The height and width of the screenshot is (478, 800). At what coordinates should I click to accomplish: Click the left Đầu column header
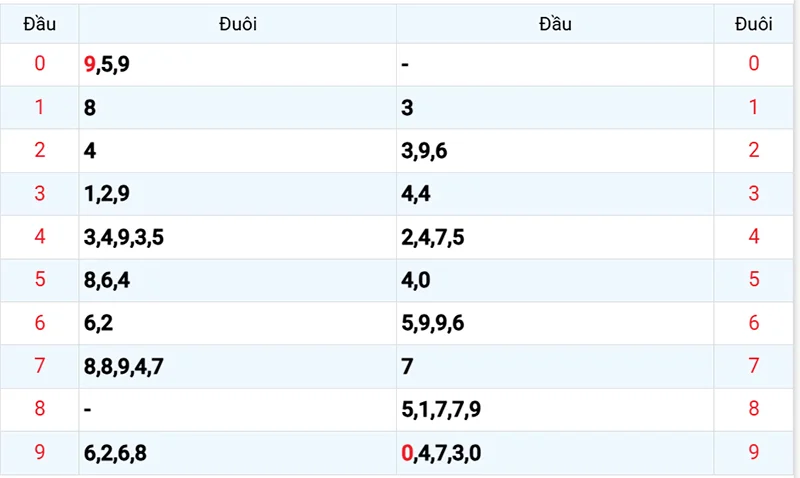click(39, 24)
